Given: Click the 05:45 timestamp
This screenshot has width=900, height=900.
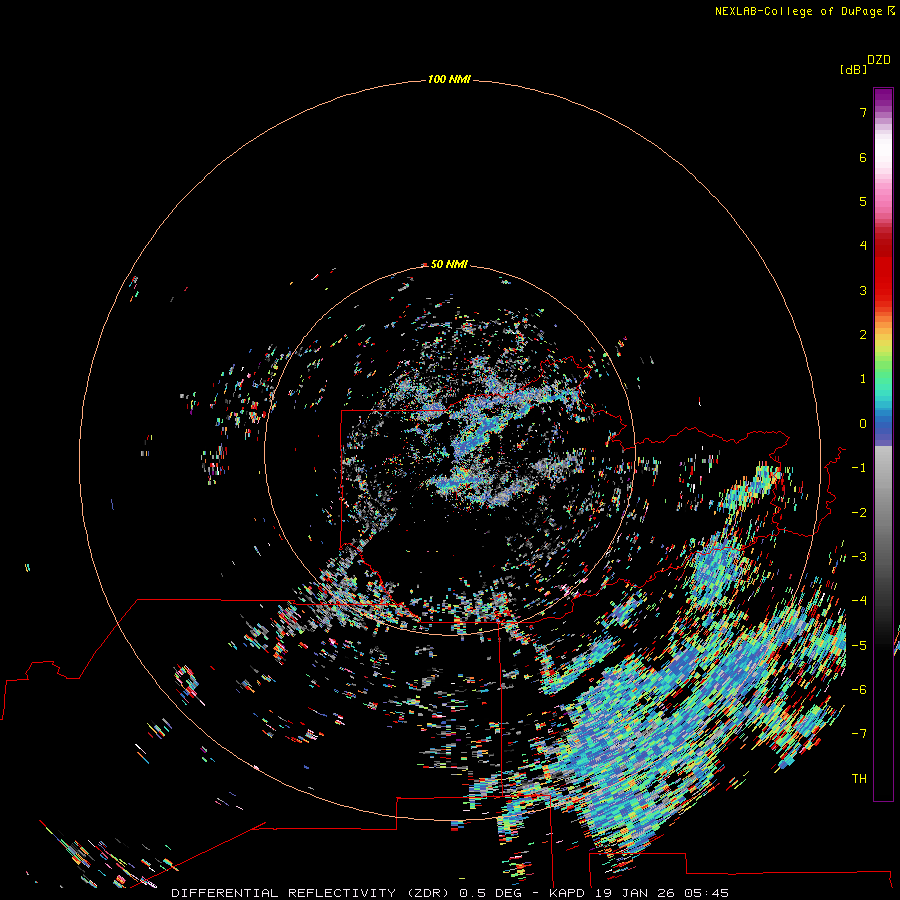Looking at the screenshot, I should click(706, 893).
